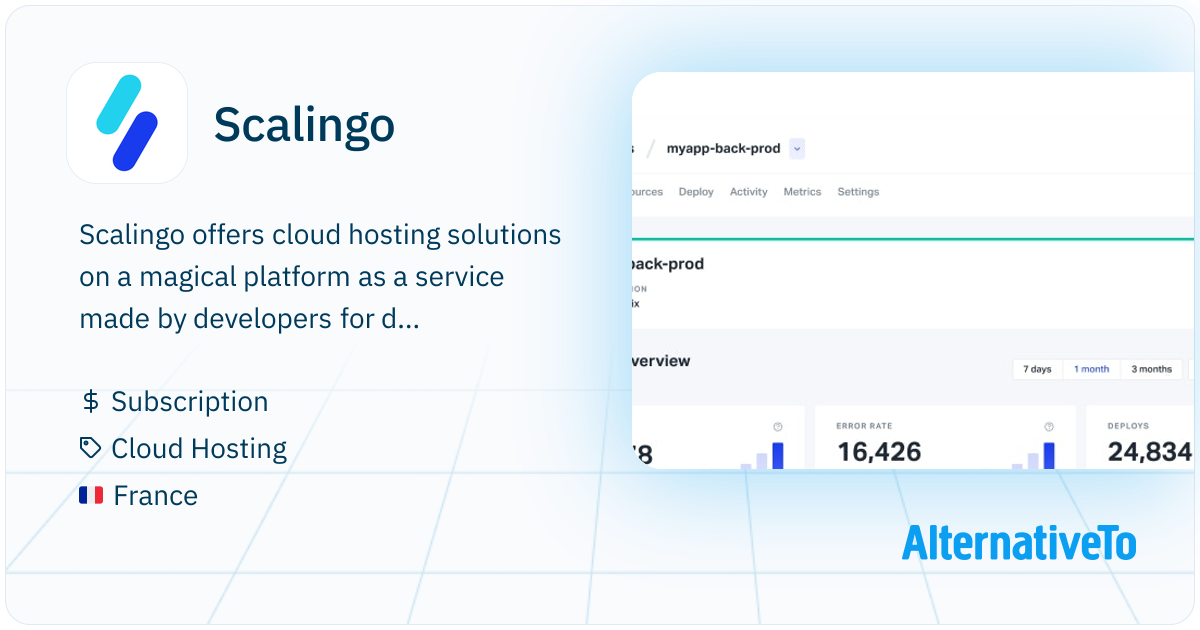Click the Scalingo description paragraph
This screenshot has width=1200, height=630.
coord(320,277)
